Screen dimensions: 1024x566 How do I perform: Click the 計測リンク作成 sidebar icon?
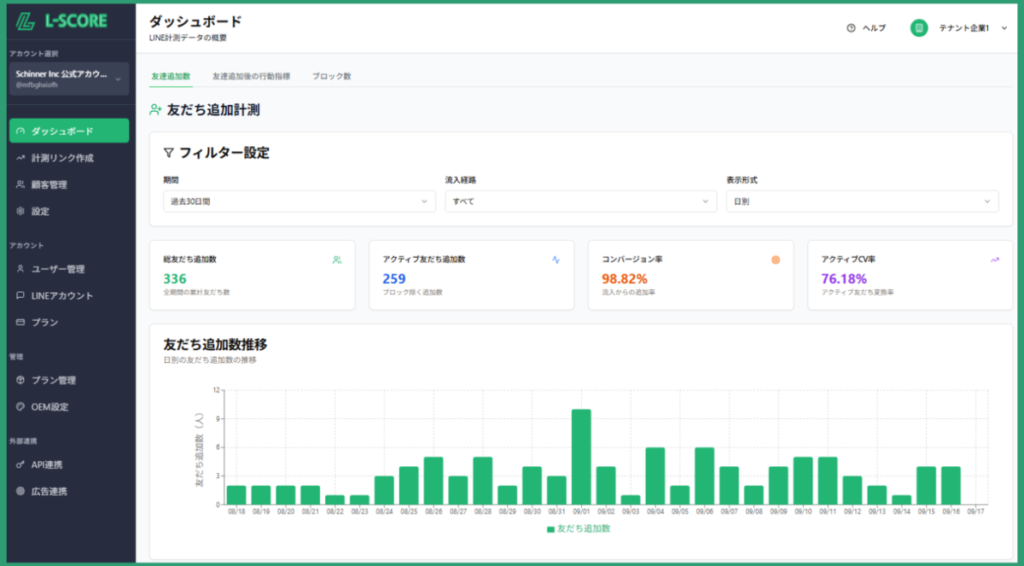pos(21,158)
